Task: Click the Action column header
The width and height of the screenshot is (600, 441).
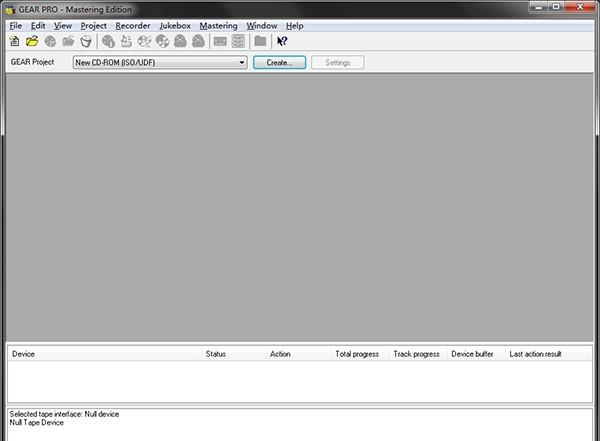Action: point(298,354)
